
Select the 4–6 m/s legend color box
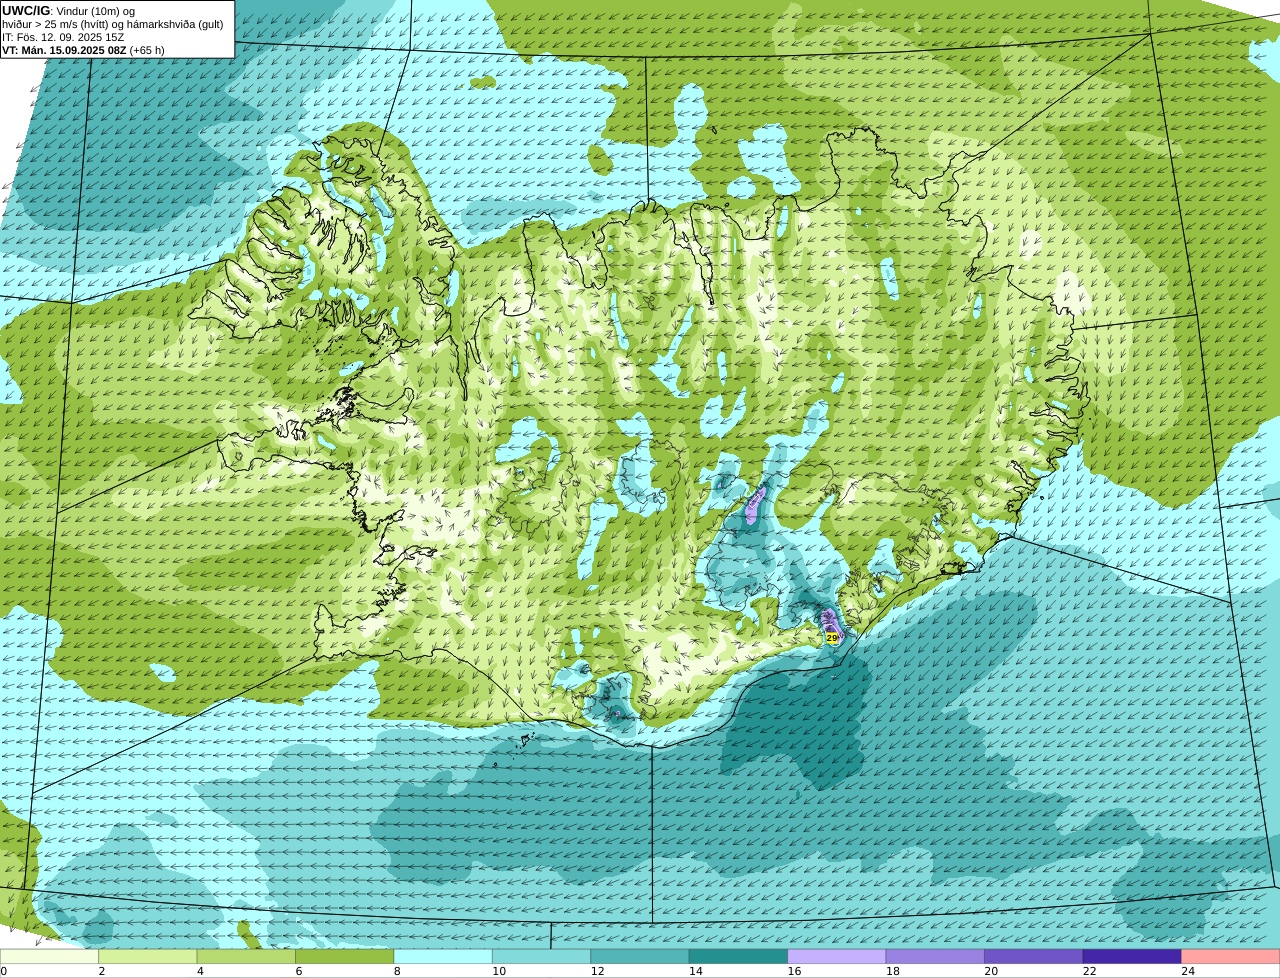(x=246, y=956)
